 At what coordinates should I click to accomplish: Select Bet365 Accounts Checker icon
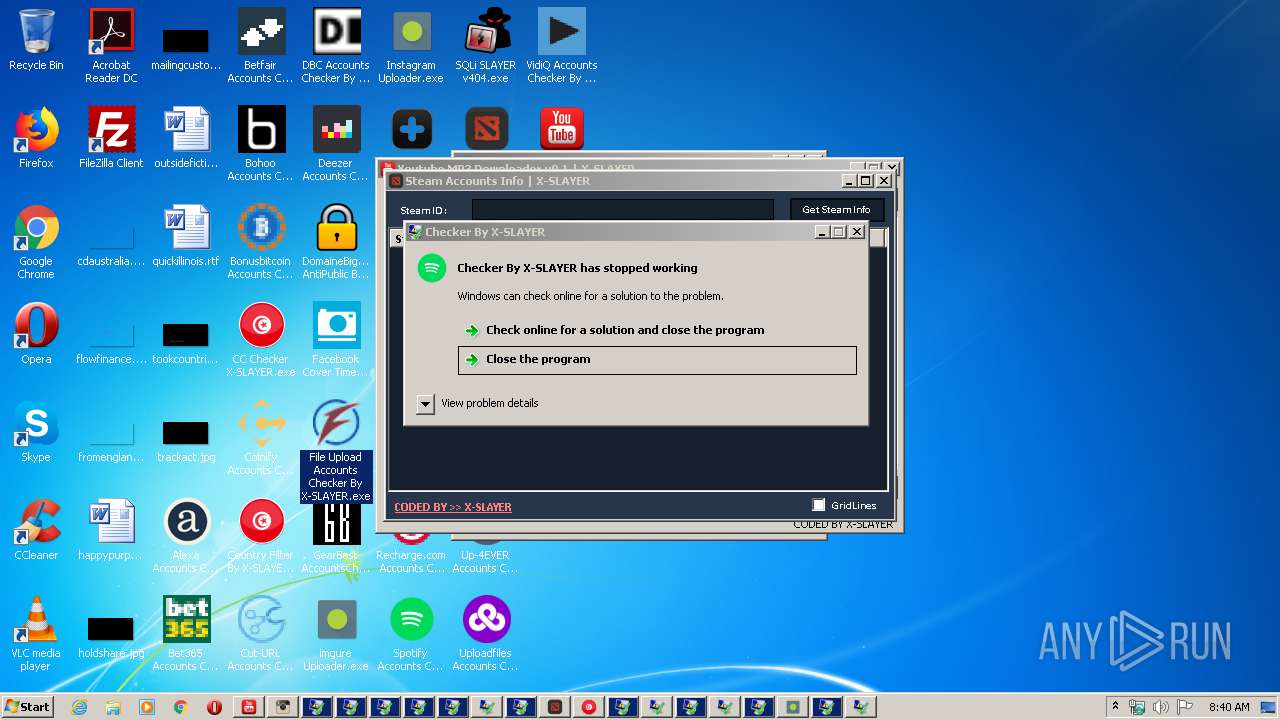click(186, 633)
